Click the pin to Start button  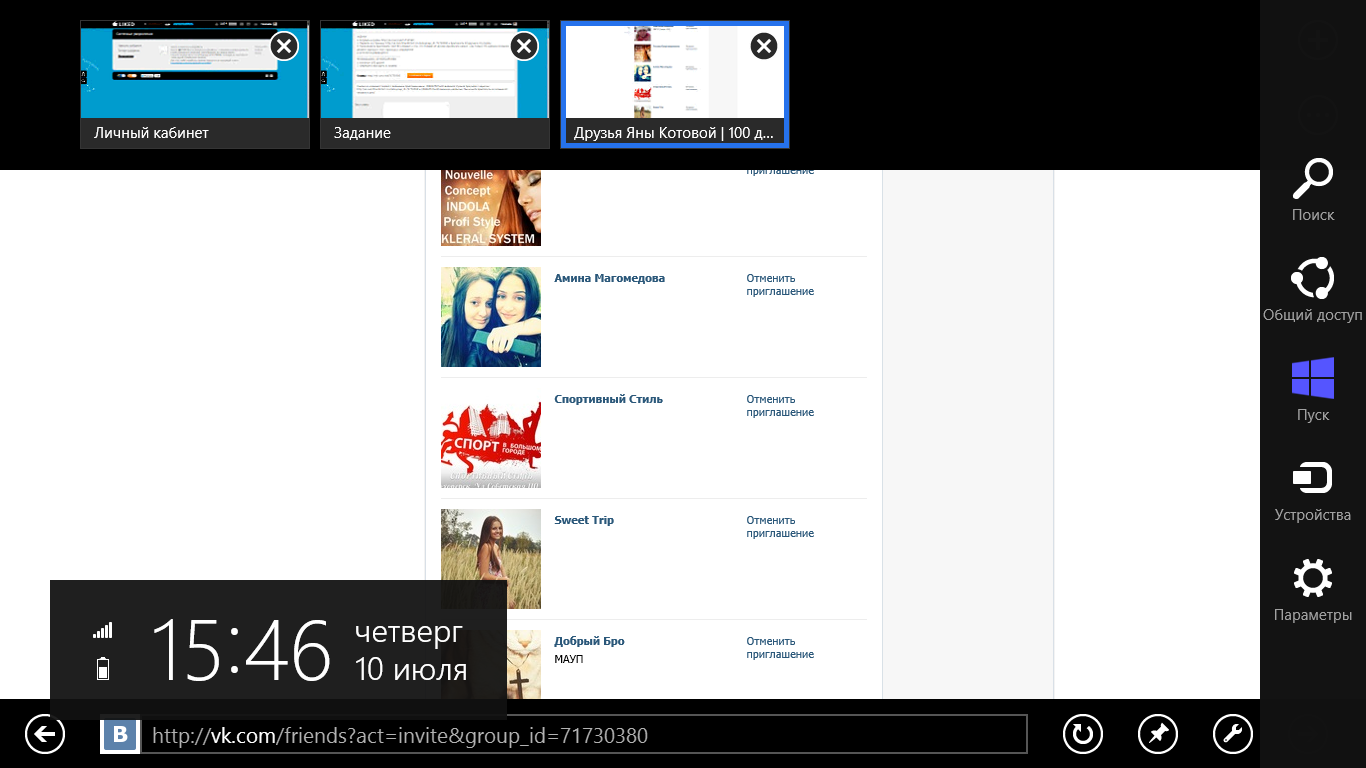click(x=1158, y=735)
